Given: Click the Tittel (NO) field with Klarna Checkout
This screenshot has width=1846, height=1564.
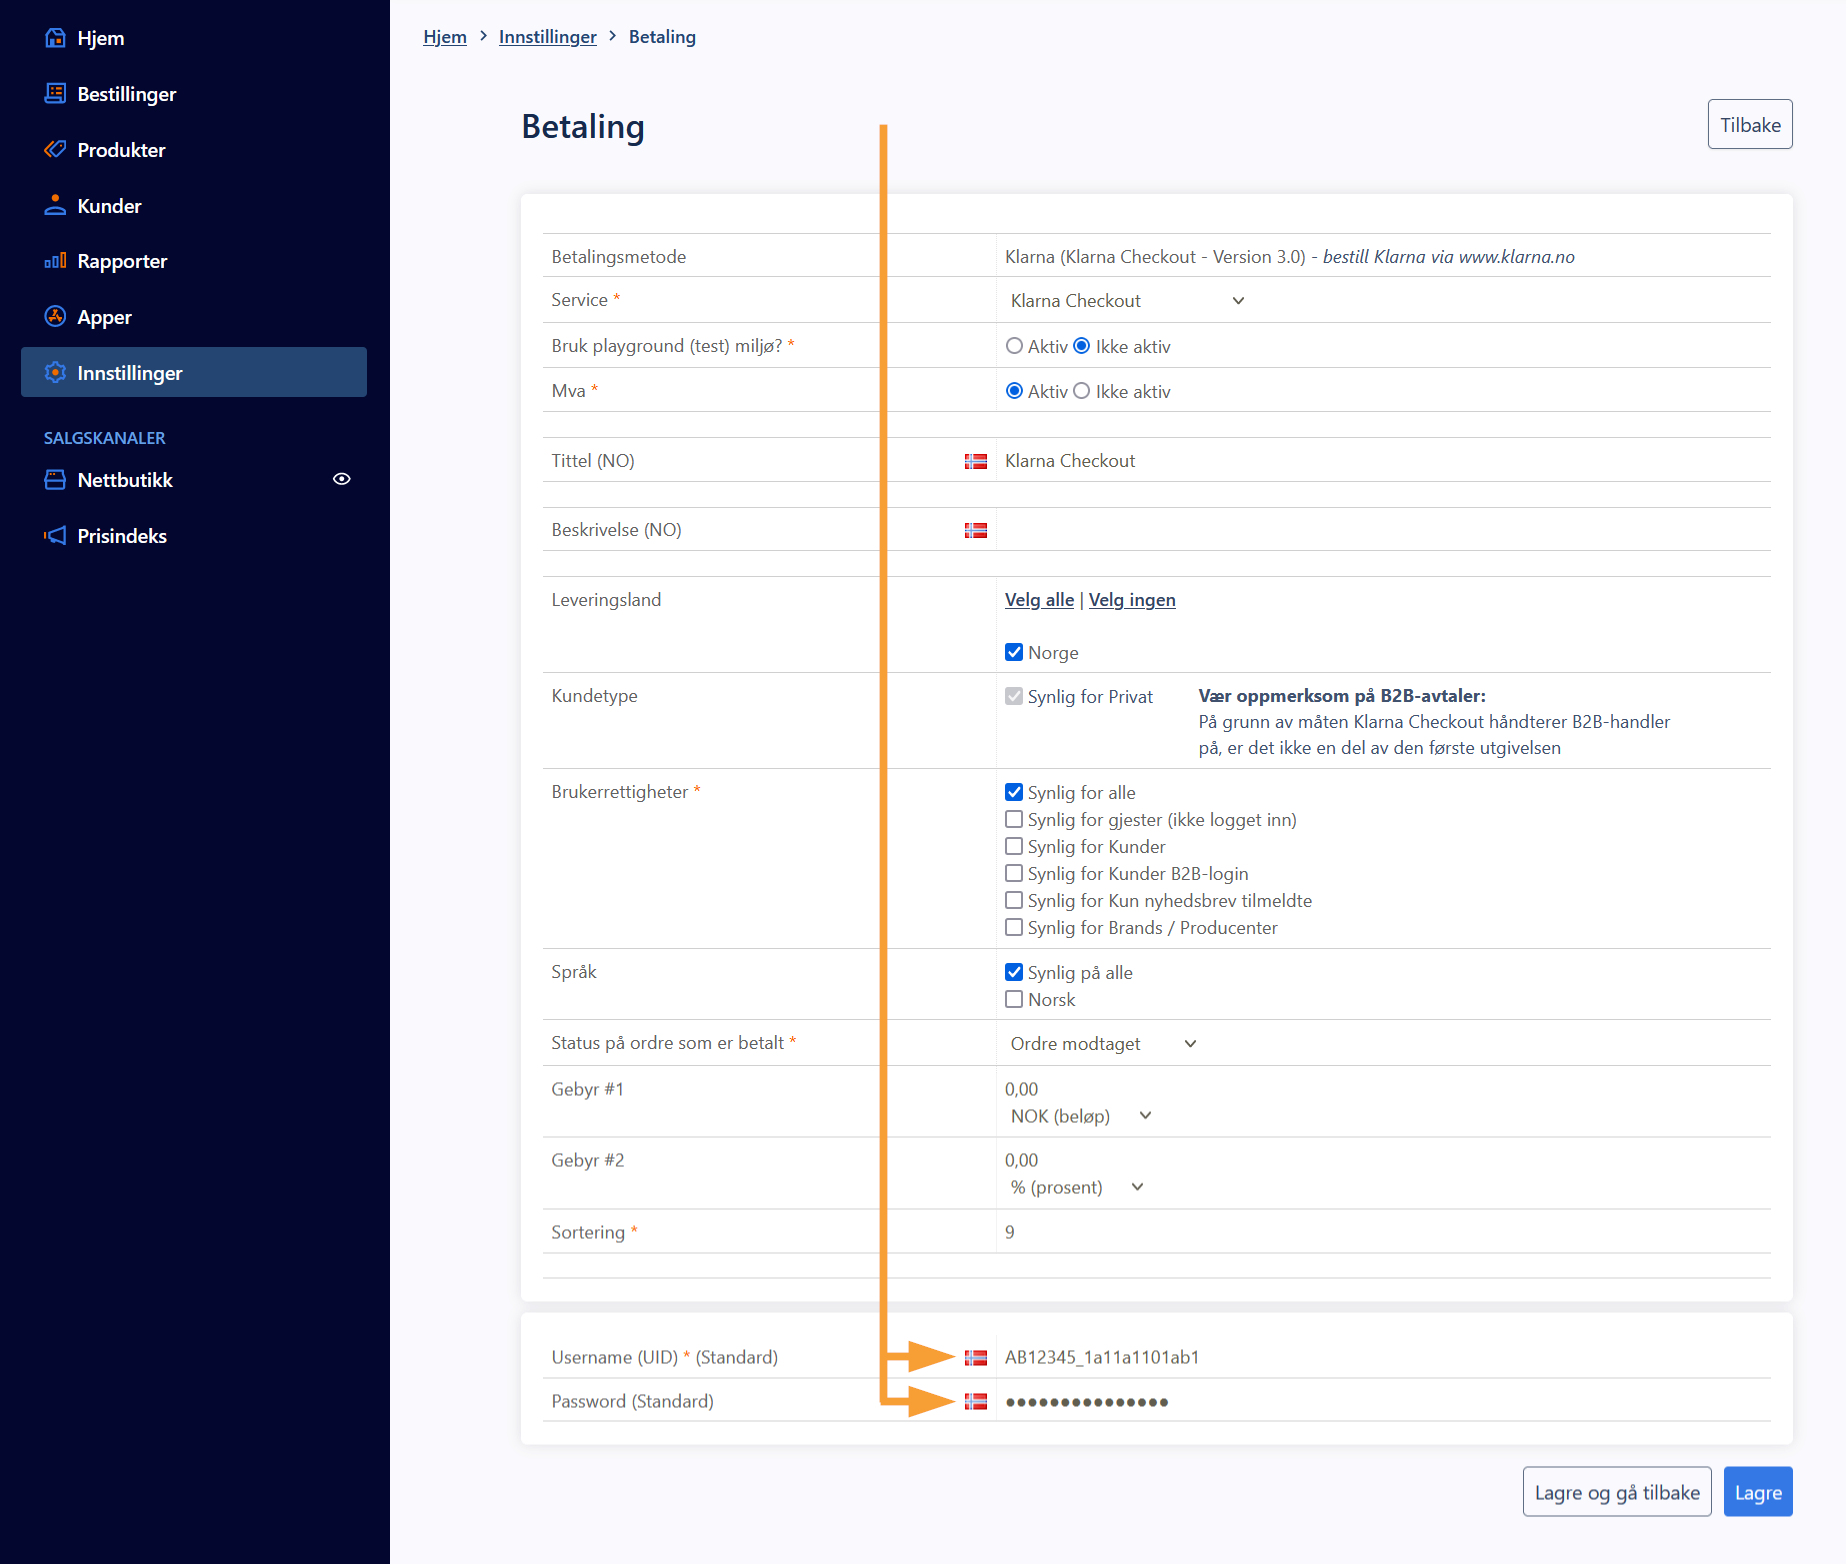Looking at the screenshot, I should point(1384,461).
